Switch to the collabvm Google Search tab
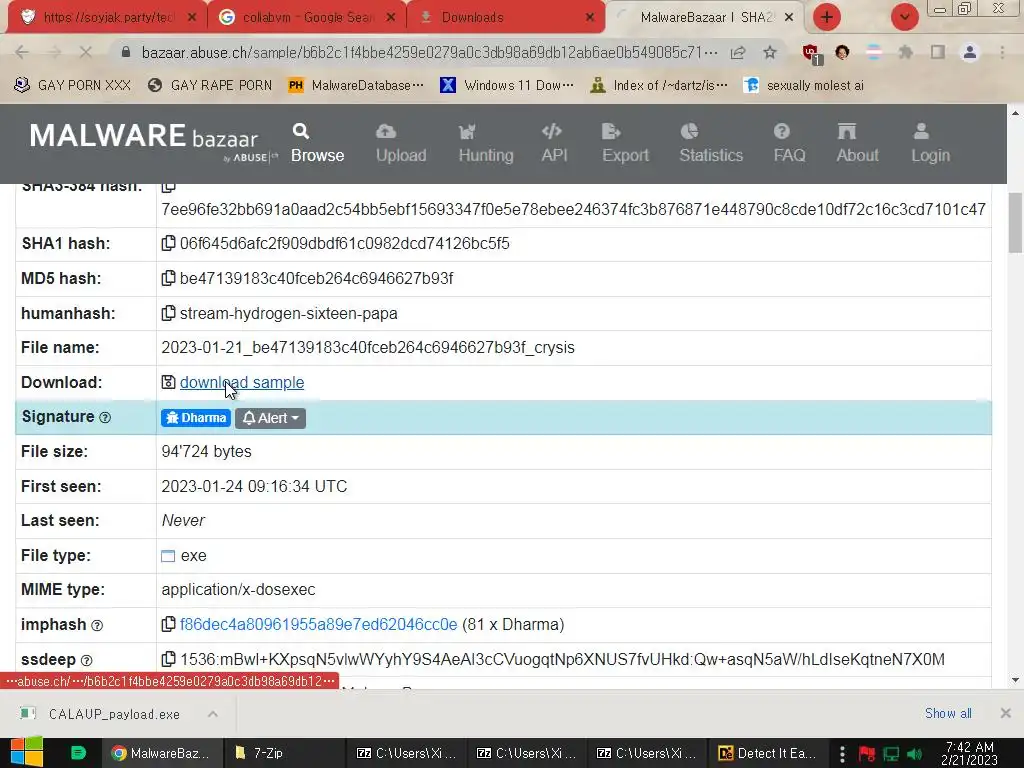The height and width of the screenshot is (768, 1024). pyautogui.click(x=307, y=18)
